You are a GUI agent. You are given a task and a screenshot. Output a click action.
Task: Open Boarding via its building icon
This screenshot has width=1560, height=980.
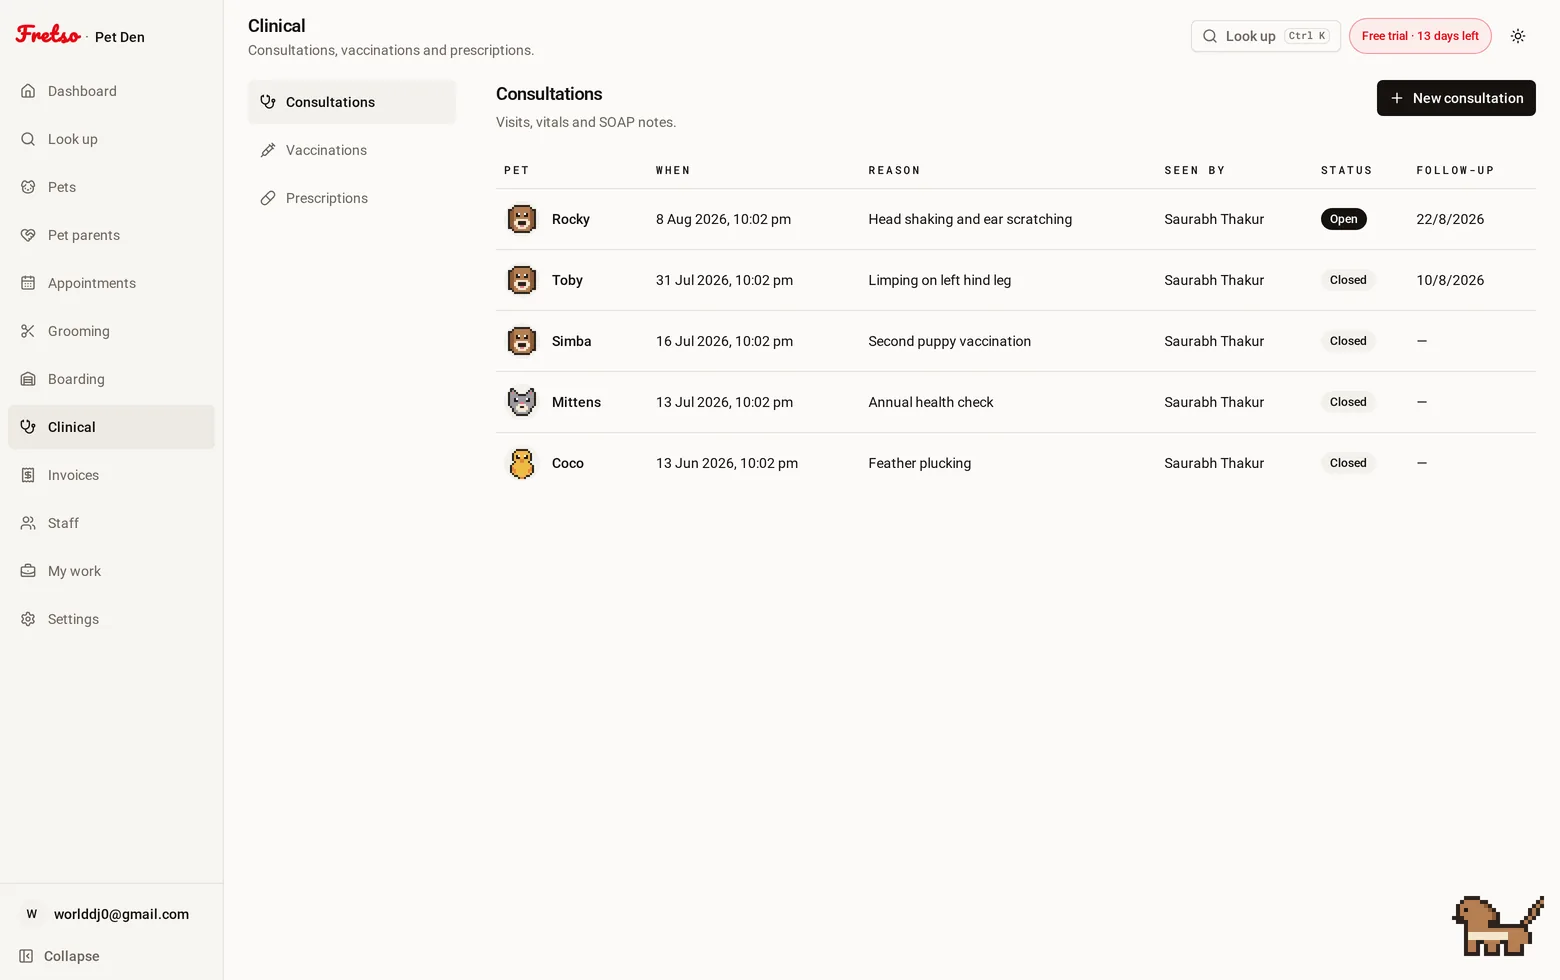[28, 379]
